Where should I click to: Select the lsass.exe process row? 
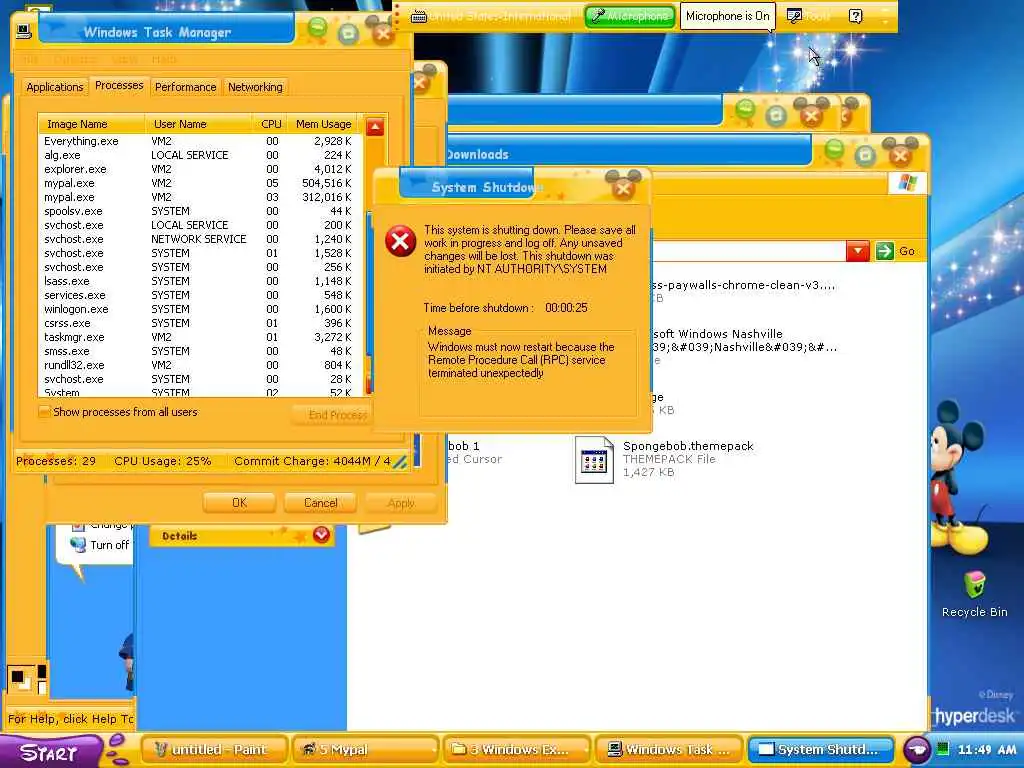pos(199,281)
